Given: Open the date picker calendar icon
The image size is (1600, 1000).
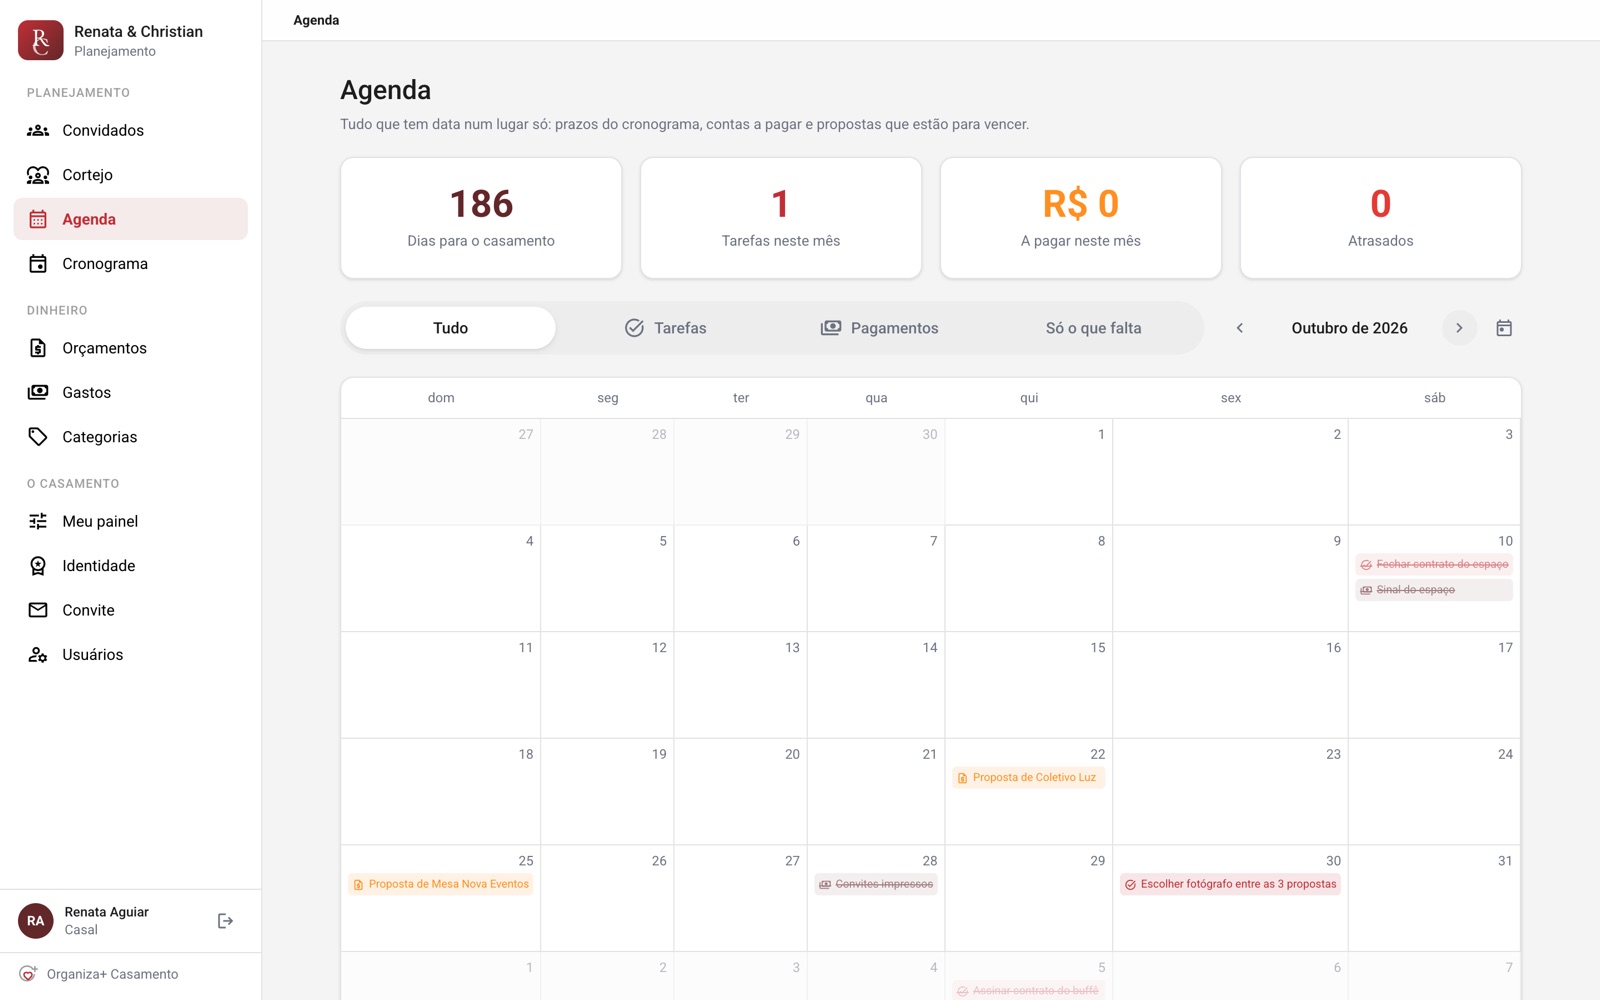Looking at the screenshot, I should (x=1504, y=328).
